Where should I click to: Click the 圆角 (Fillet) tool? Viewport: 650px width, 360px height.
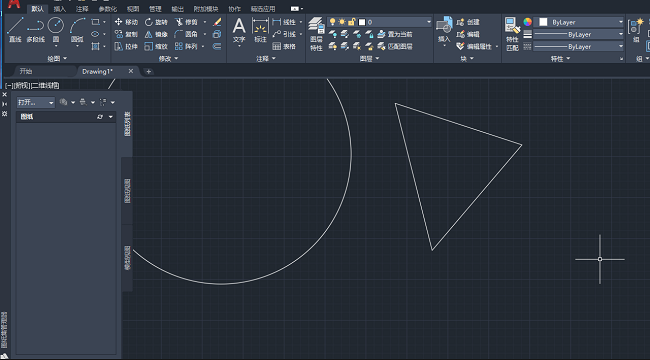187,34
